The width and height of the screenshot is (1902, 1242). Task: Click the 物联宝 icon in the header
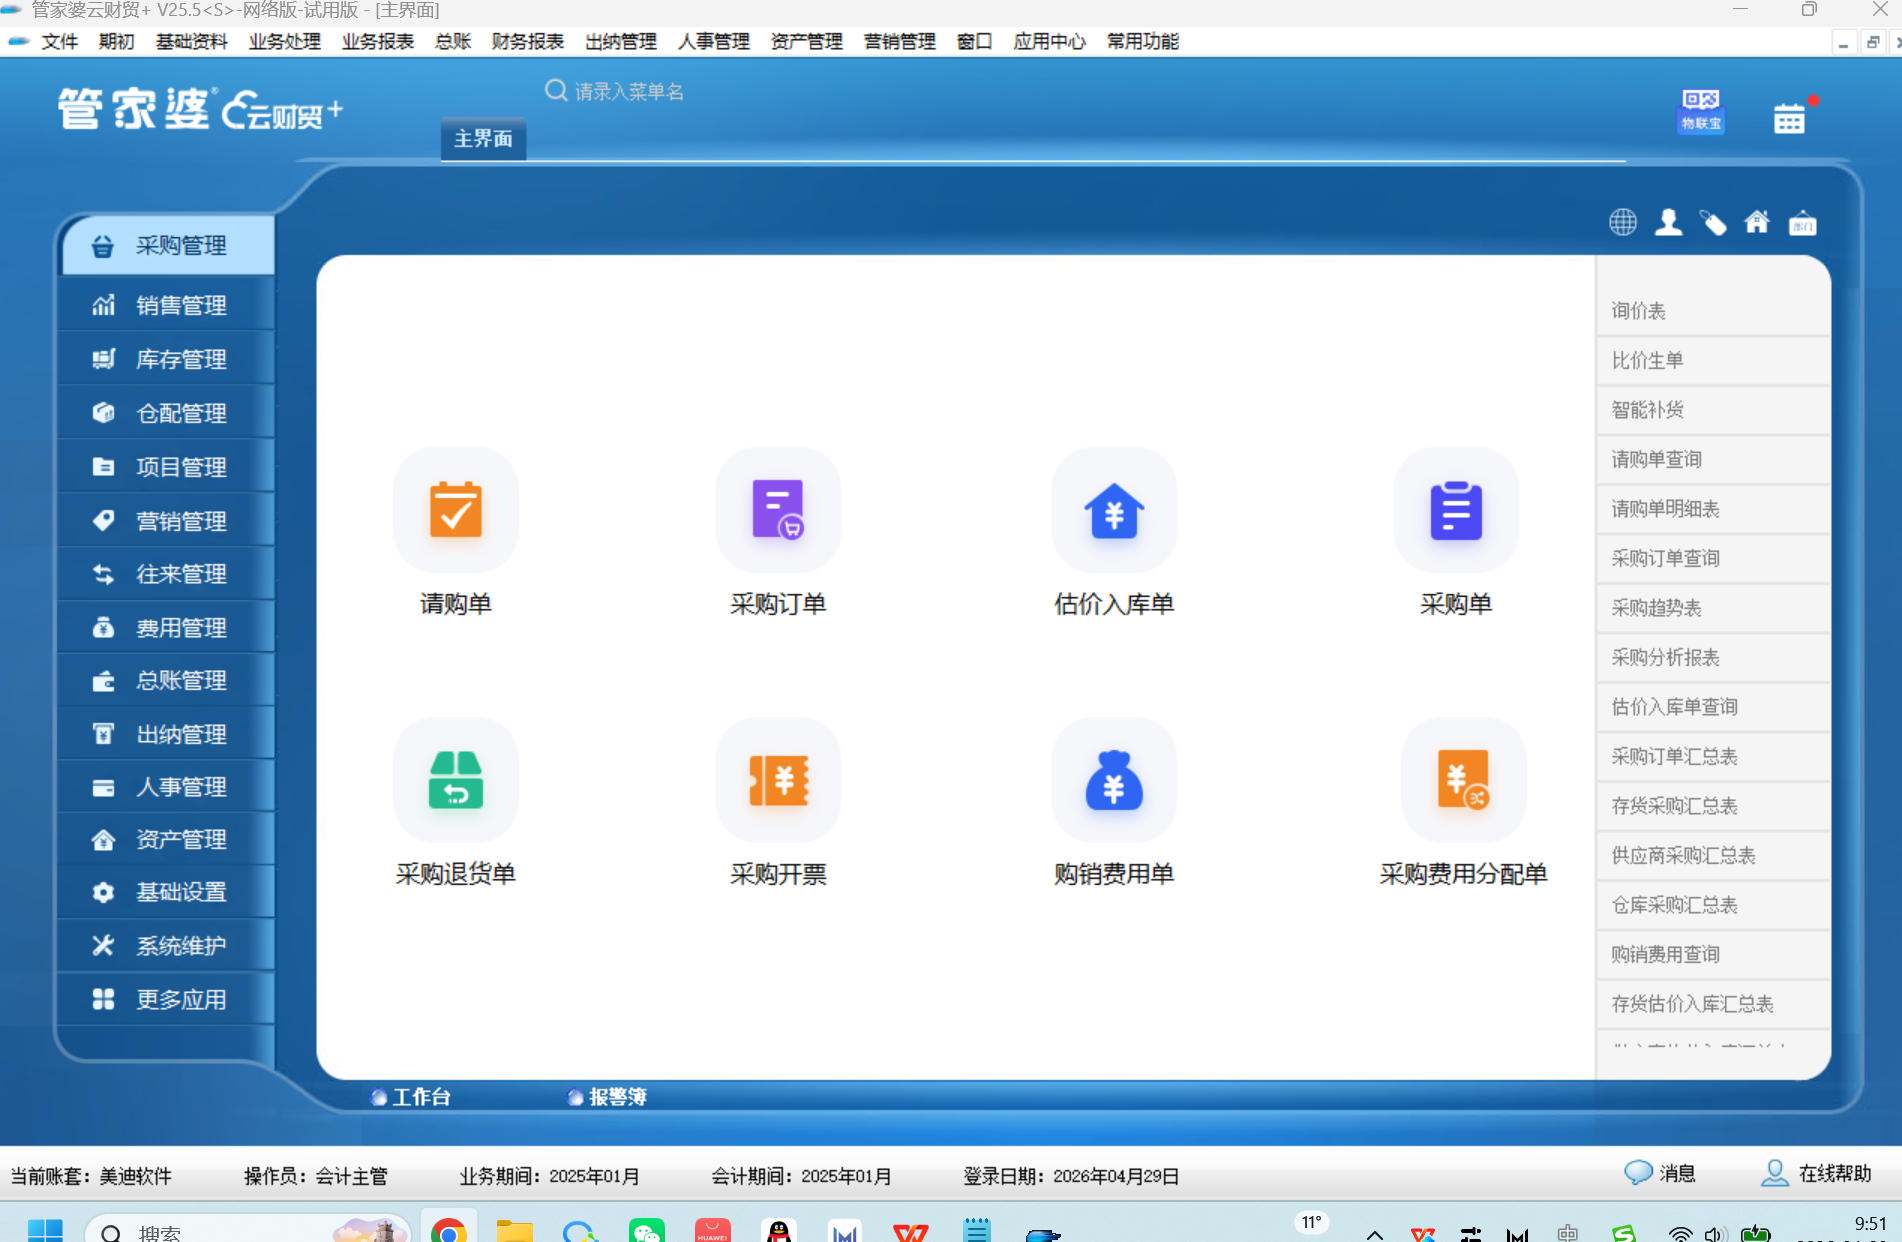(x=1701, y=111)
